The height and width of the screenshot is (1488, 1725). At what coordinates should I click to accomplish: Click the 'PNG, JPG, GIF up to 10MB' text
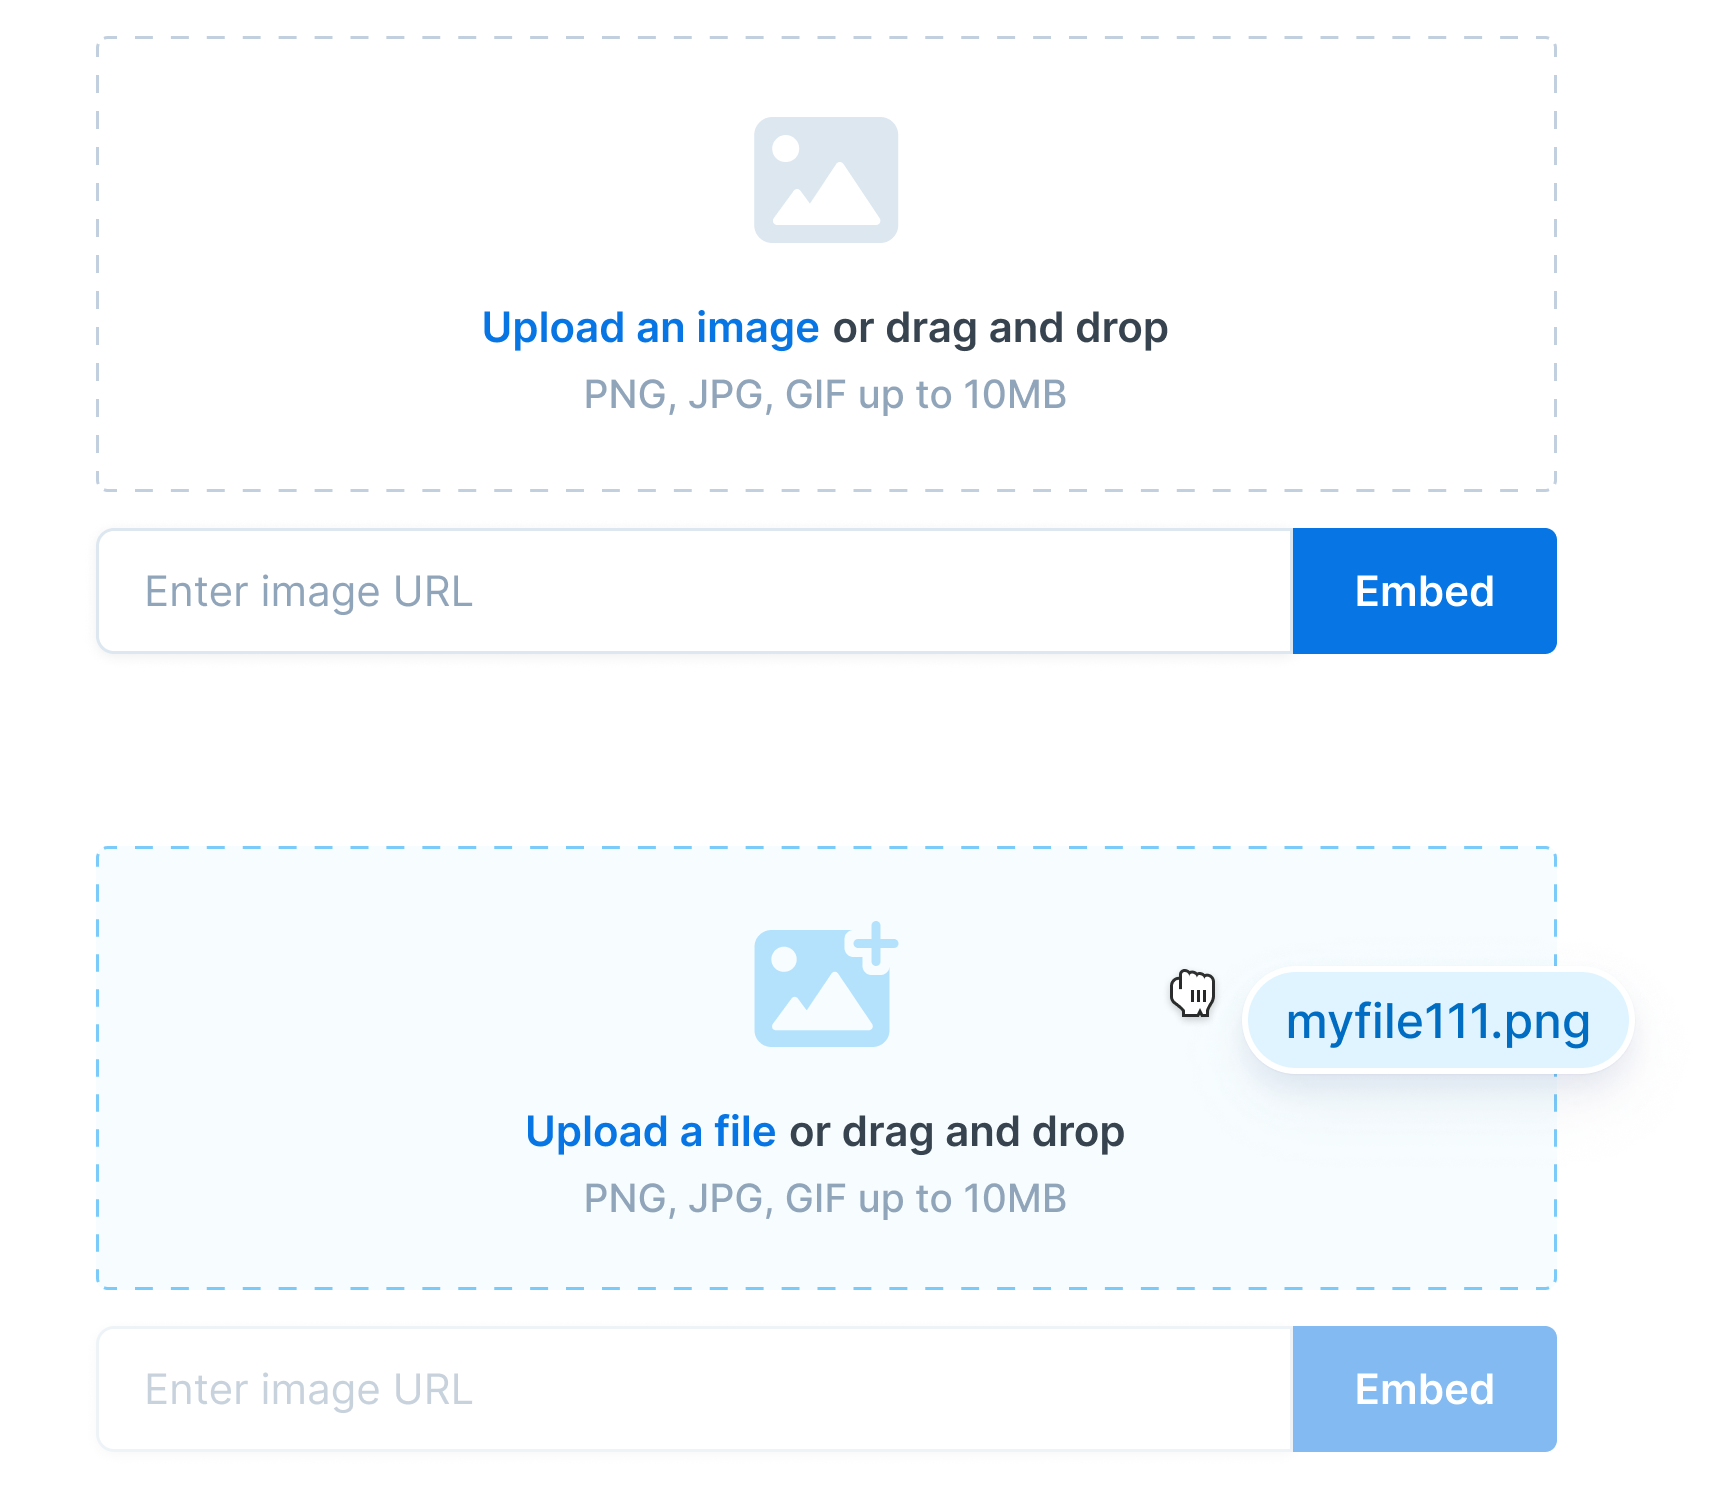pos(824,394)
